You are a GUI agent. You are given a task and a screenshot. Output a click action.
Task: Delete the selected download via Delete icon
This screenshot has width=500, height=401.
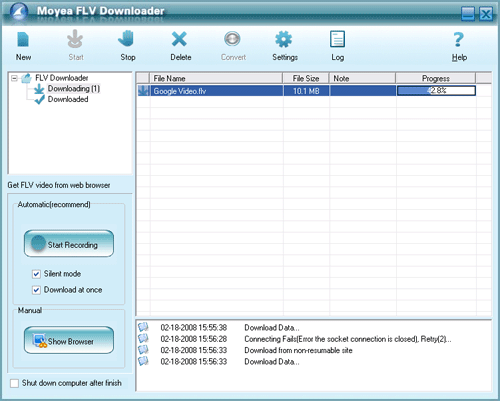coord(179,39)
